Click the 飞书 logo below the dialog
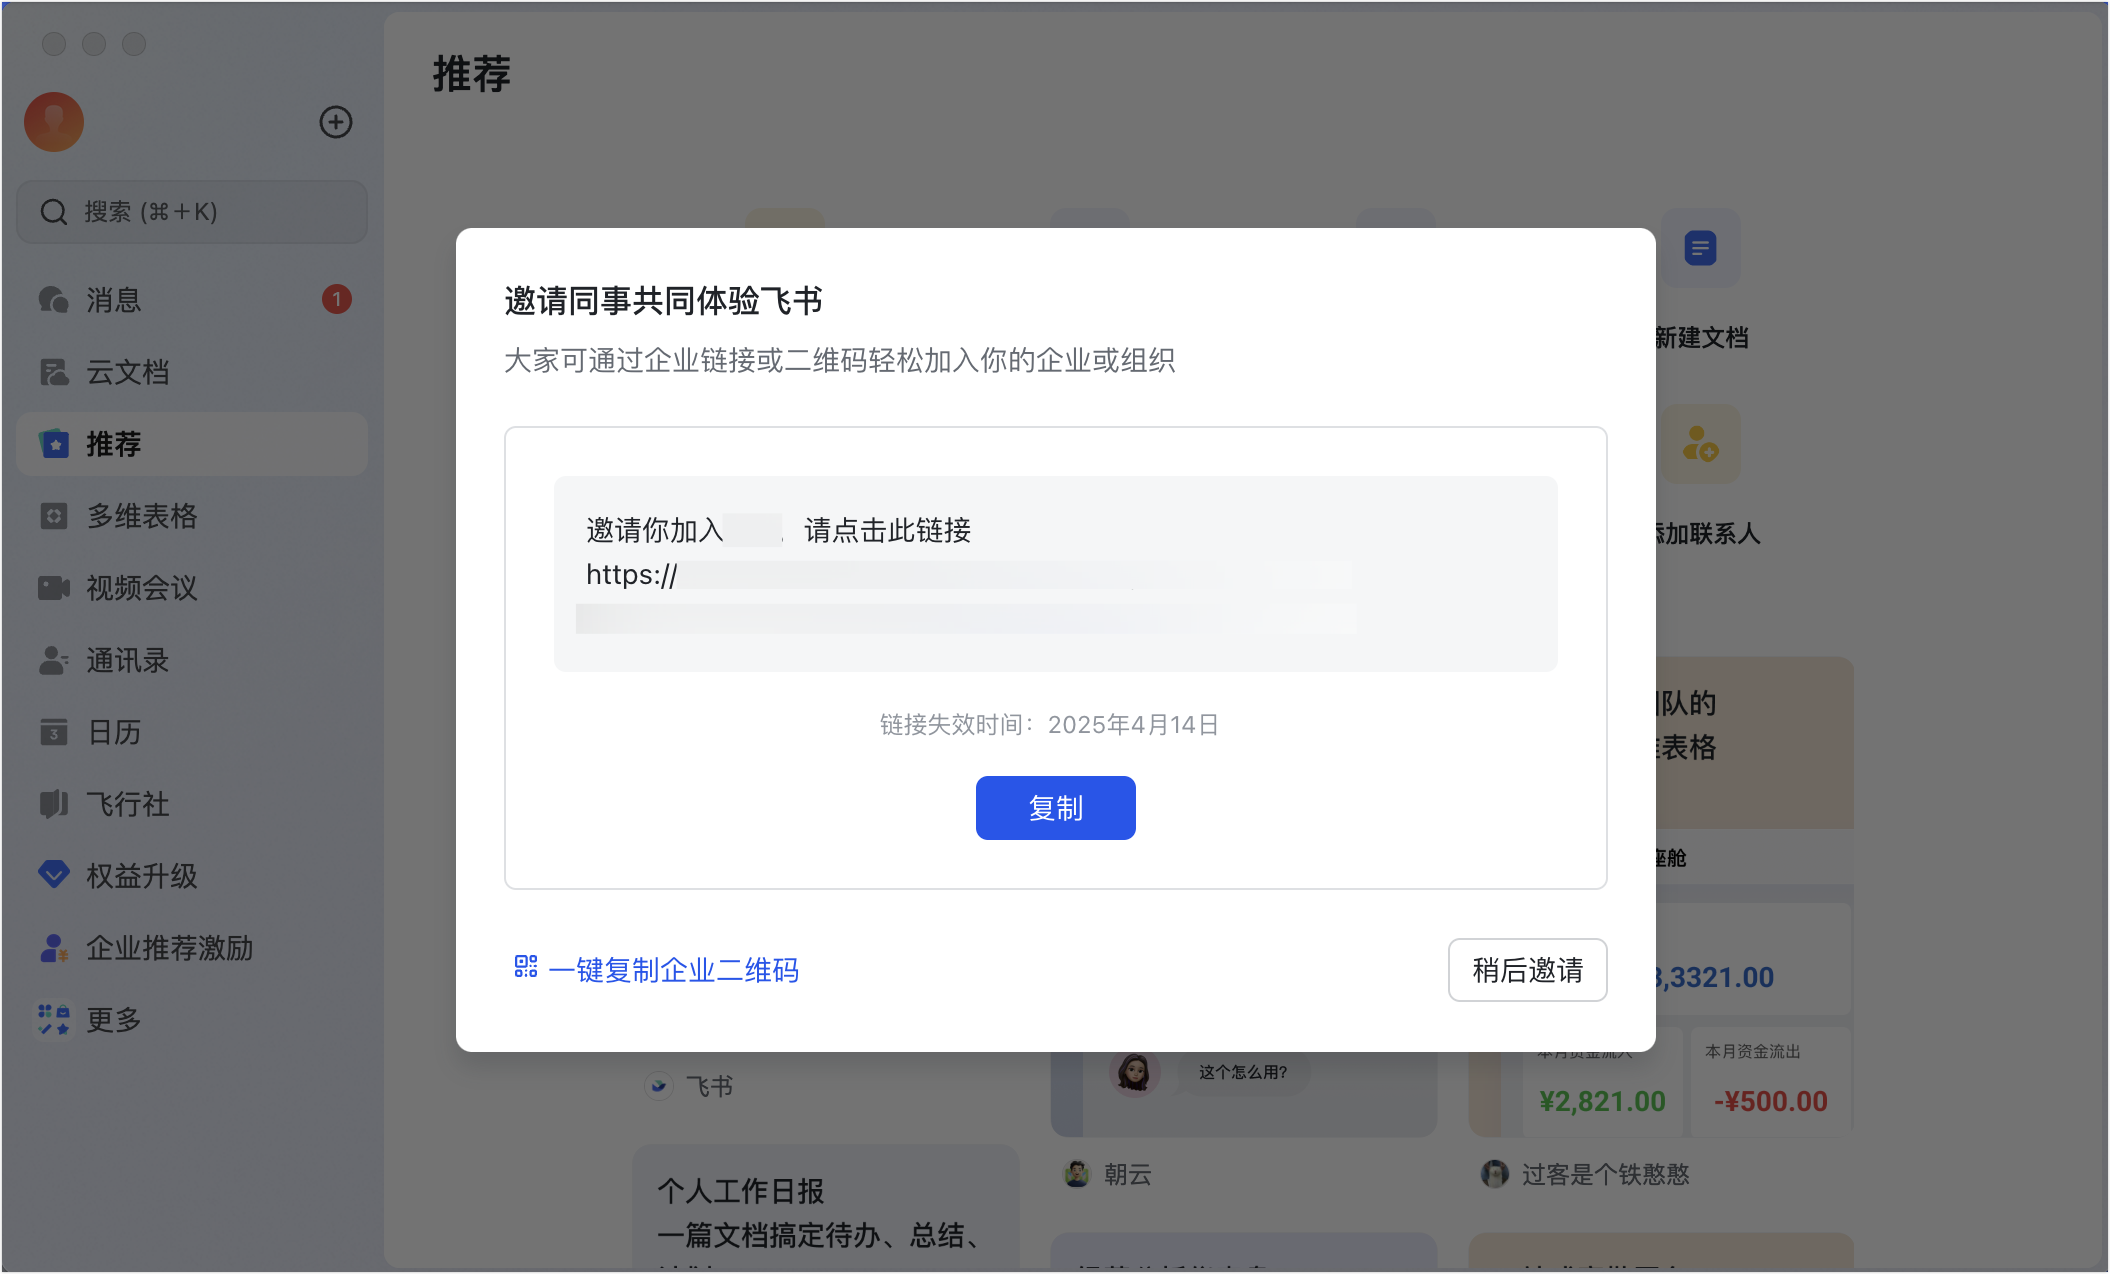Image resolution: width=2110 pixels, height=1274 pixels. coord(659,1086)
